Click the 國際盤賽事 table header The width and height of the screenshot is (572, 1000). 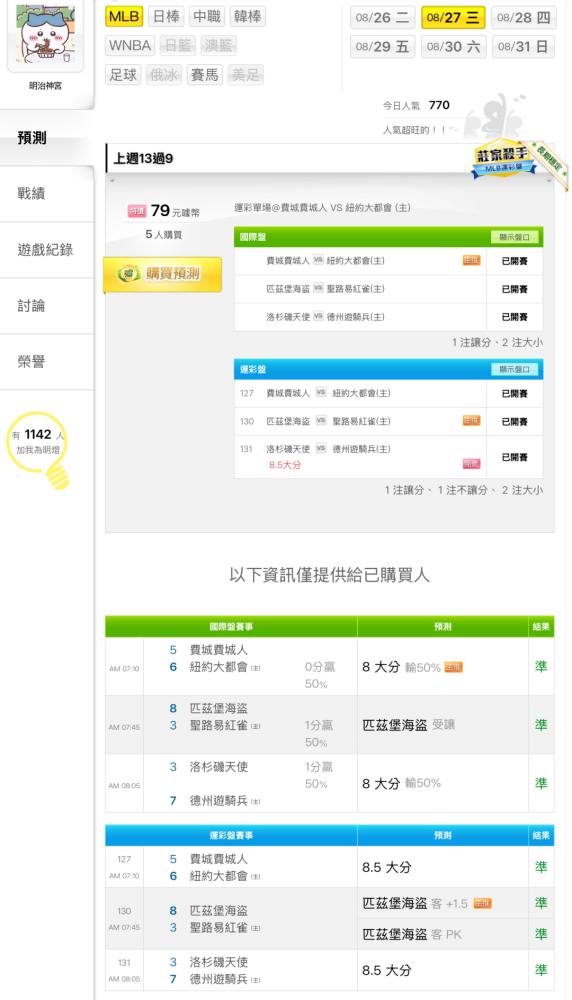click(x=231, y=627)
